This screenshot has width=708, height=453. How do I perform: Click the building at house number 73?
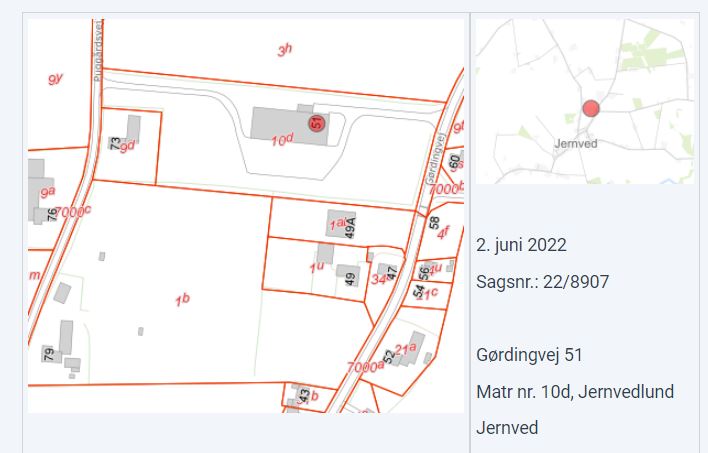[130, 129]
